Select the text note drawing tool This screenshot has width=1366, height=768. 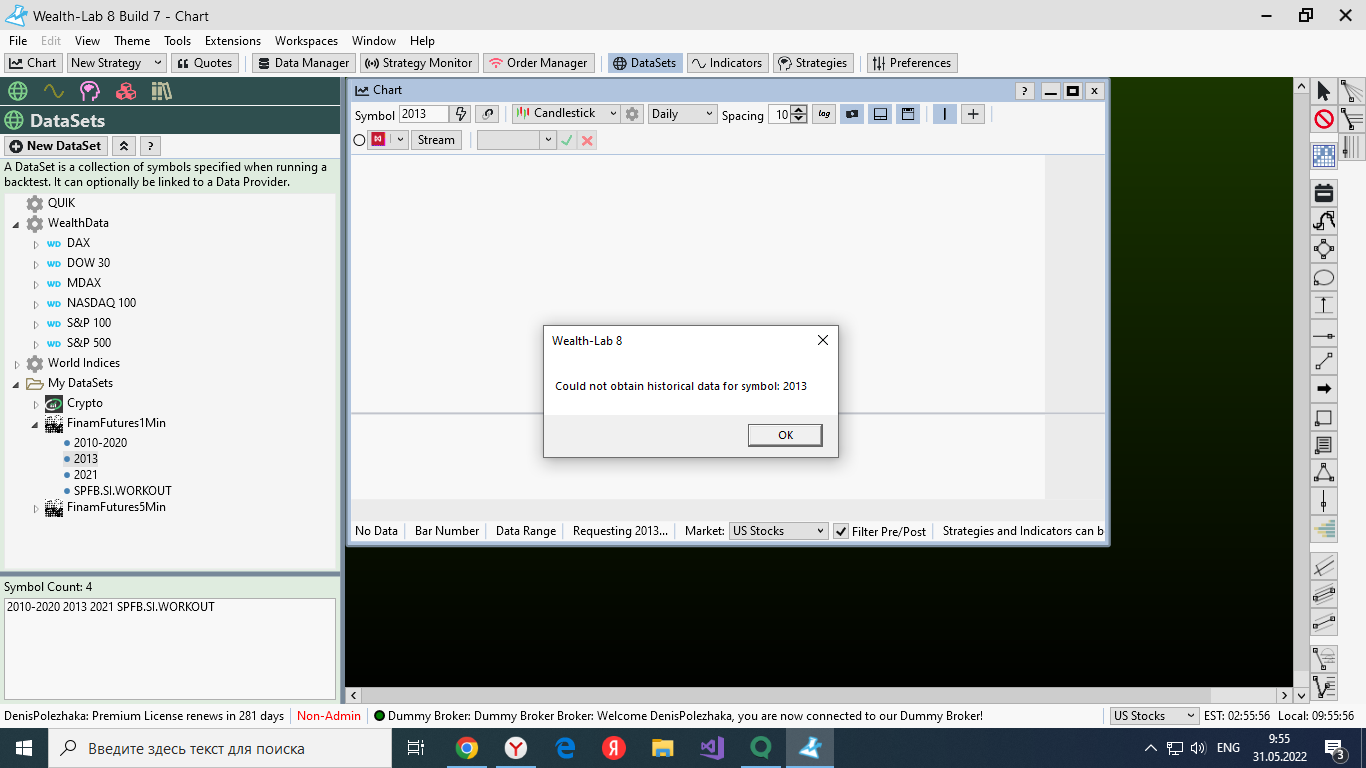[1324, 445]
